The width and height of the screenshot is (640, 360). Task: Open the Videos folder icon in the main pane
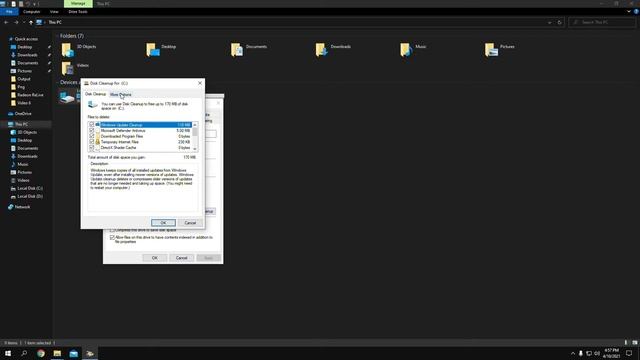click(x=67, y=68)
